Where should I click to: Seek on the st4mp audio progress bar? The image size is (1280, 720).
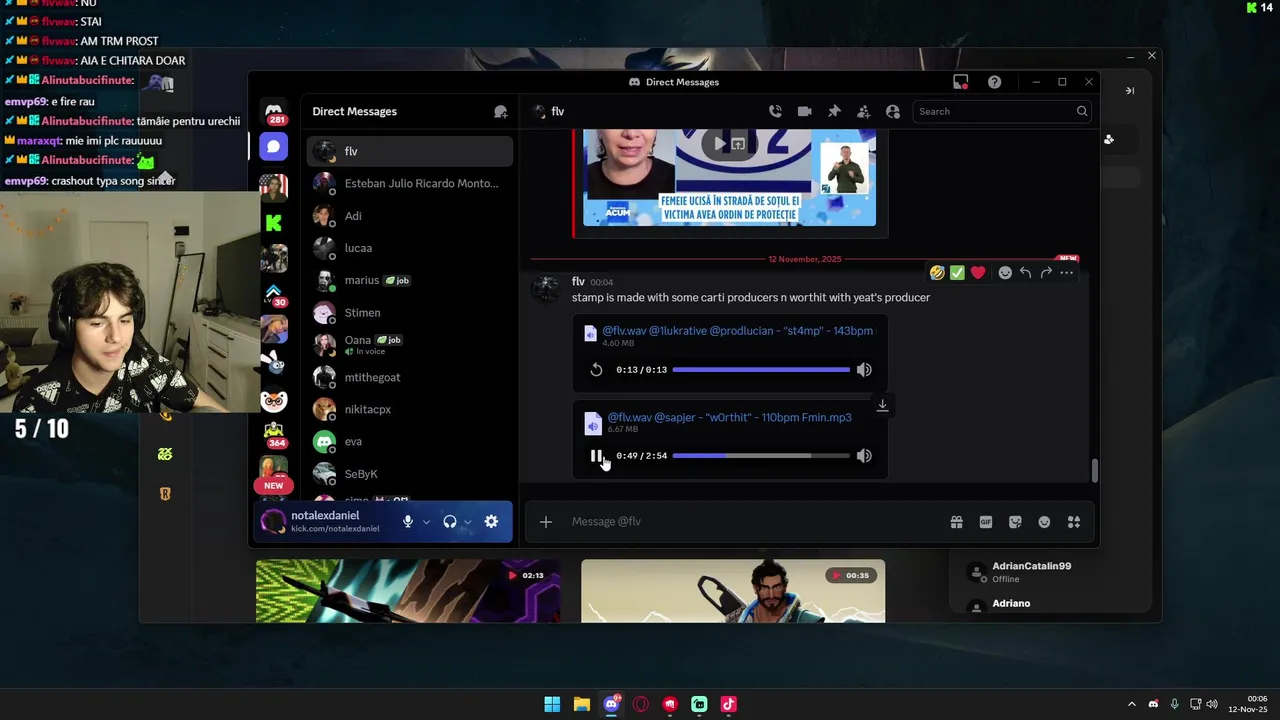[761, 370]
